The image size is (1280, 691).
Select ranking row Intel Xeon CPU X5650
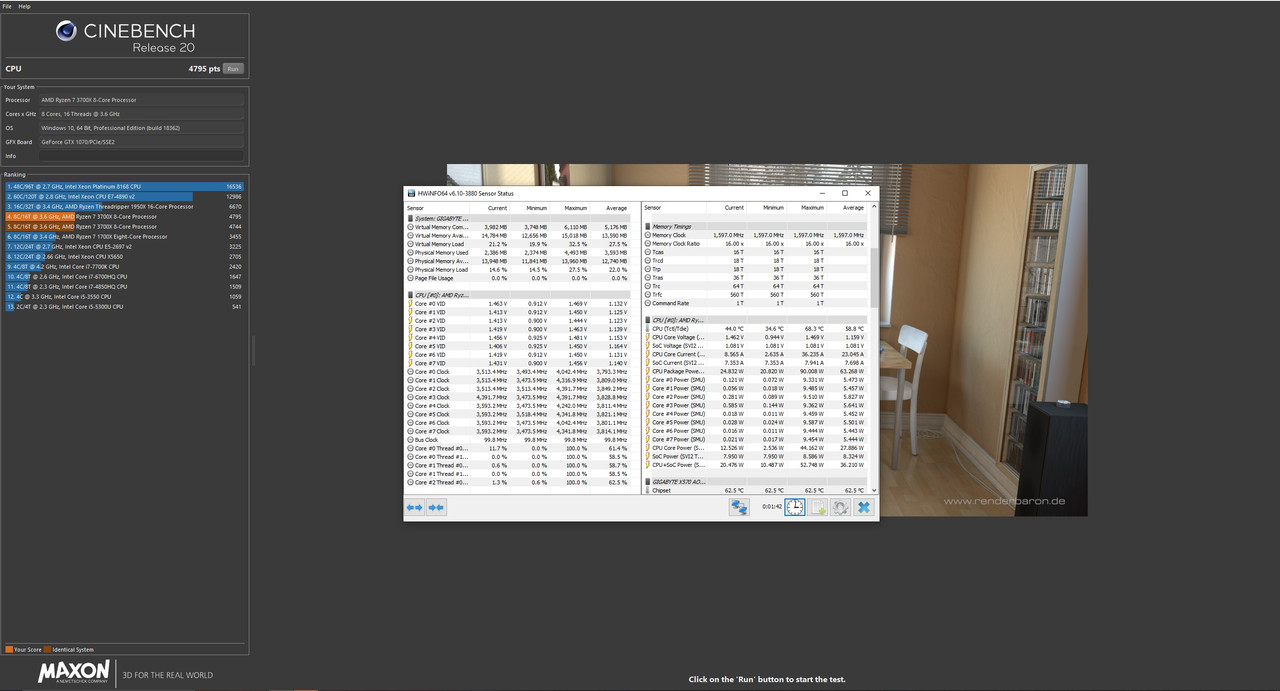coord(125,256)
